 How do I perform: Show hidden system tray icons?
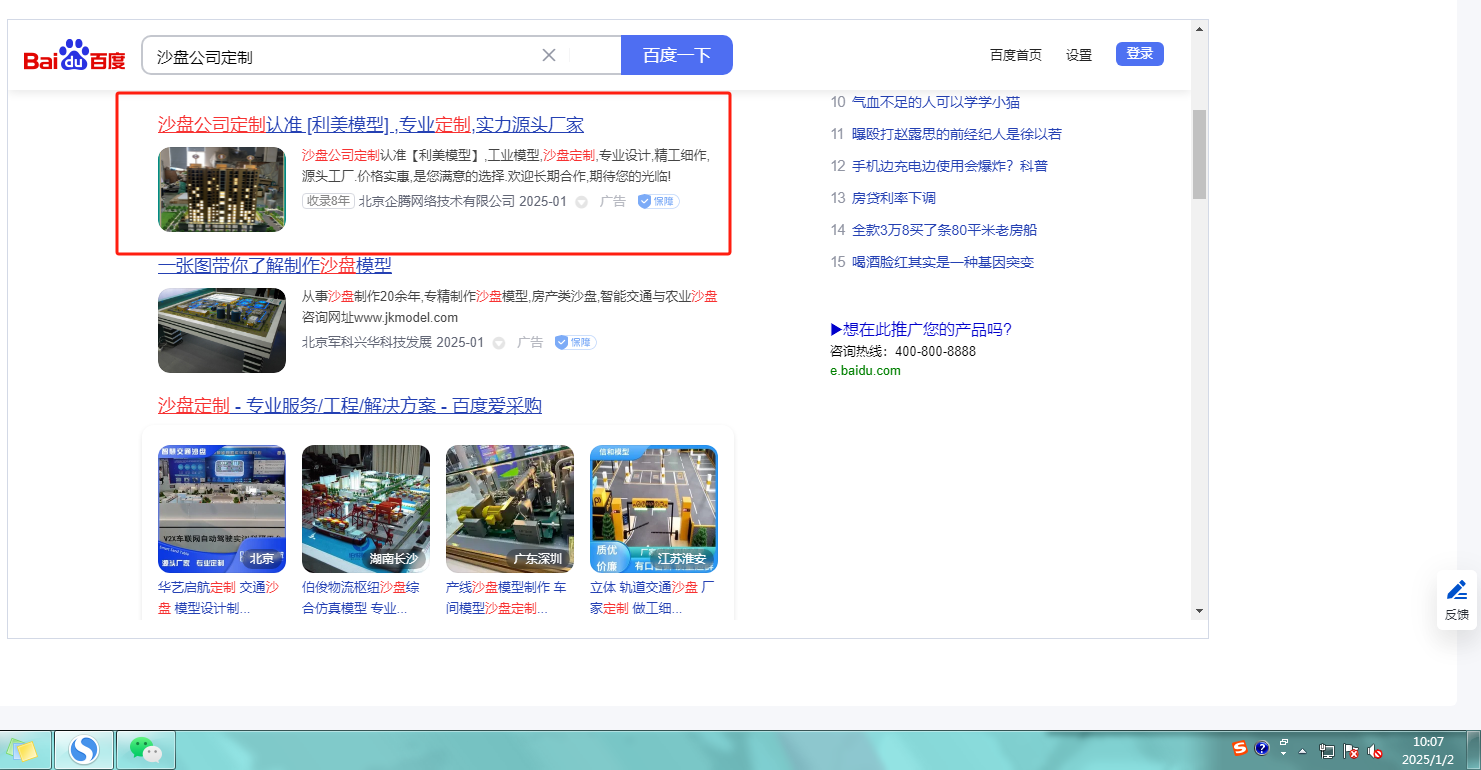pos(1303,750)
